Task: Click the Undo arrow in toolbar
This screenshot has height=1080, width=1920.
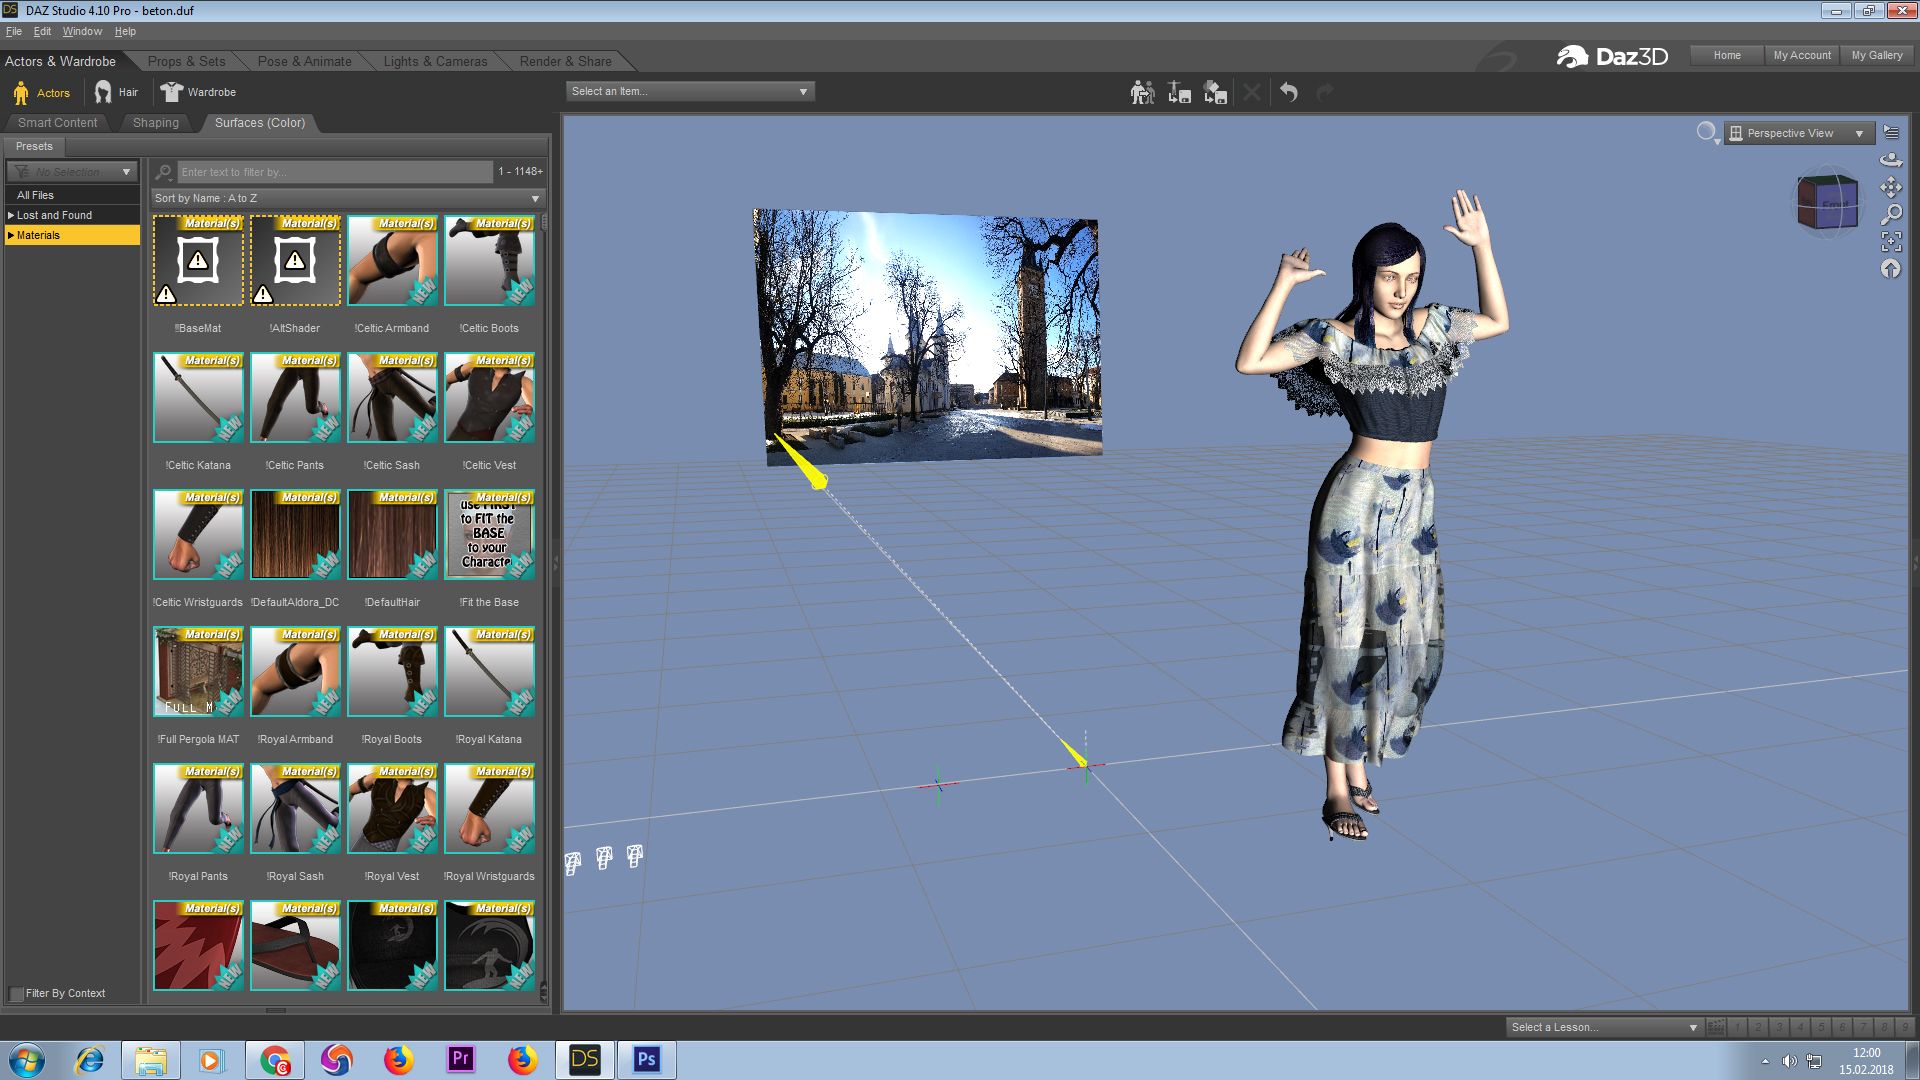Action: tap(1289, 92)
